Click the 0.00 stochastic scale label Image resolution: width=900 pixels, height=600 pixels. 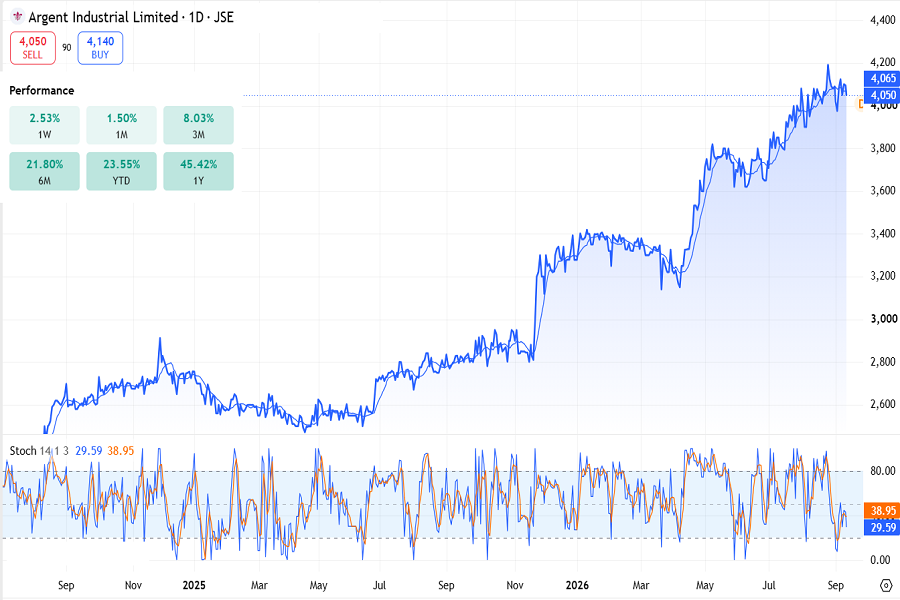coord(880,560)
